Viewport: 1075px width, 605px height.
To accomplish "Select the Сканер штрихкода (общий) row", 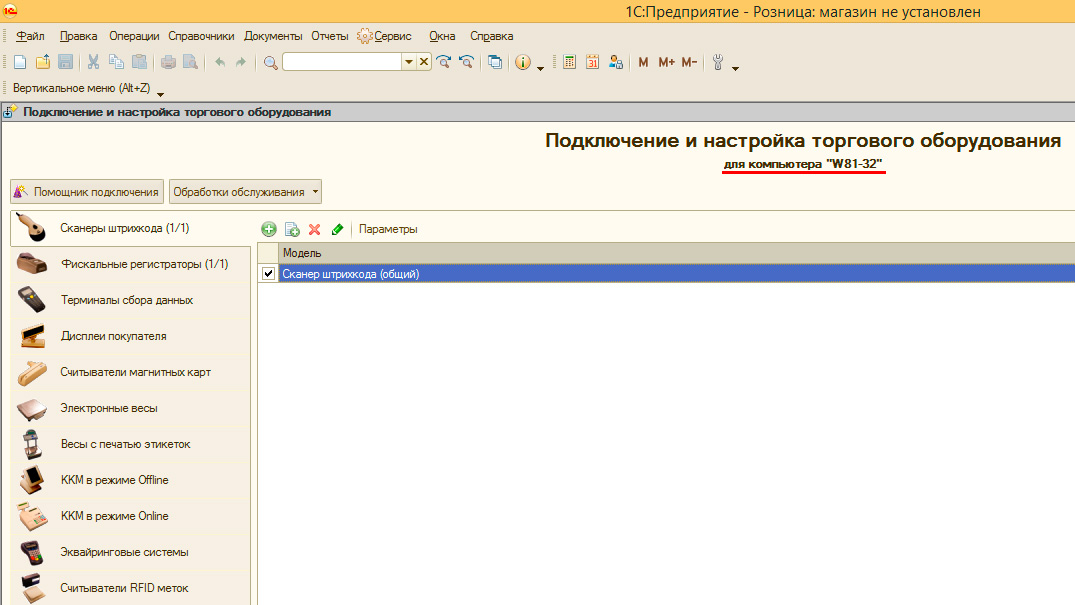I will coord(600,274).
